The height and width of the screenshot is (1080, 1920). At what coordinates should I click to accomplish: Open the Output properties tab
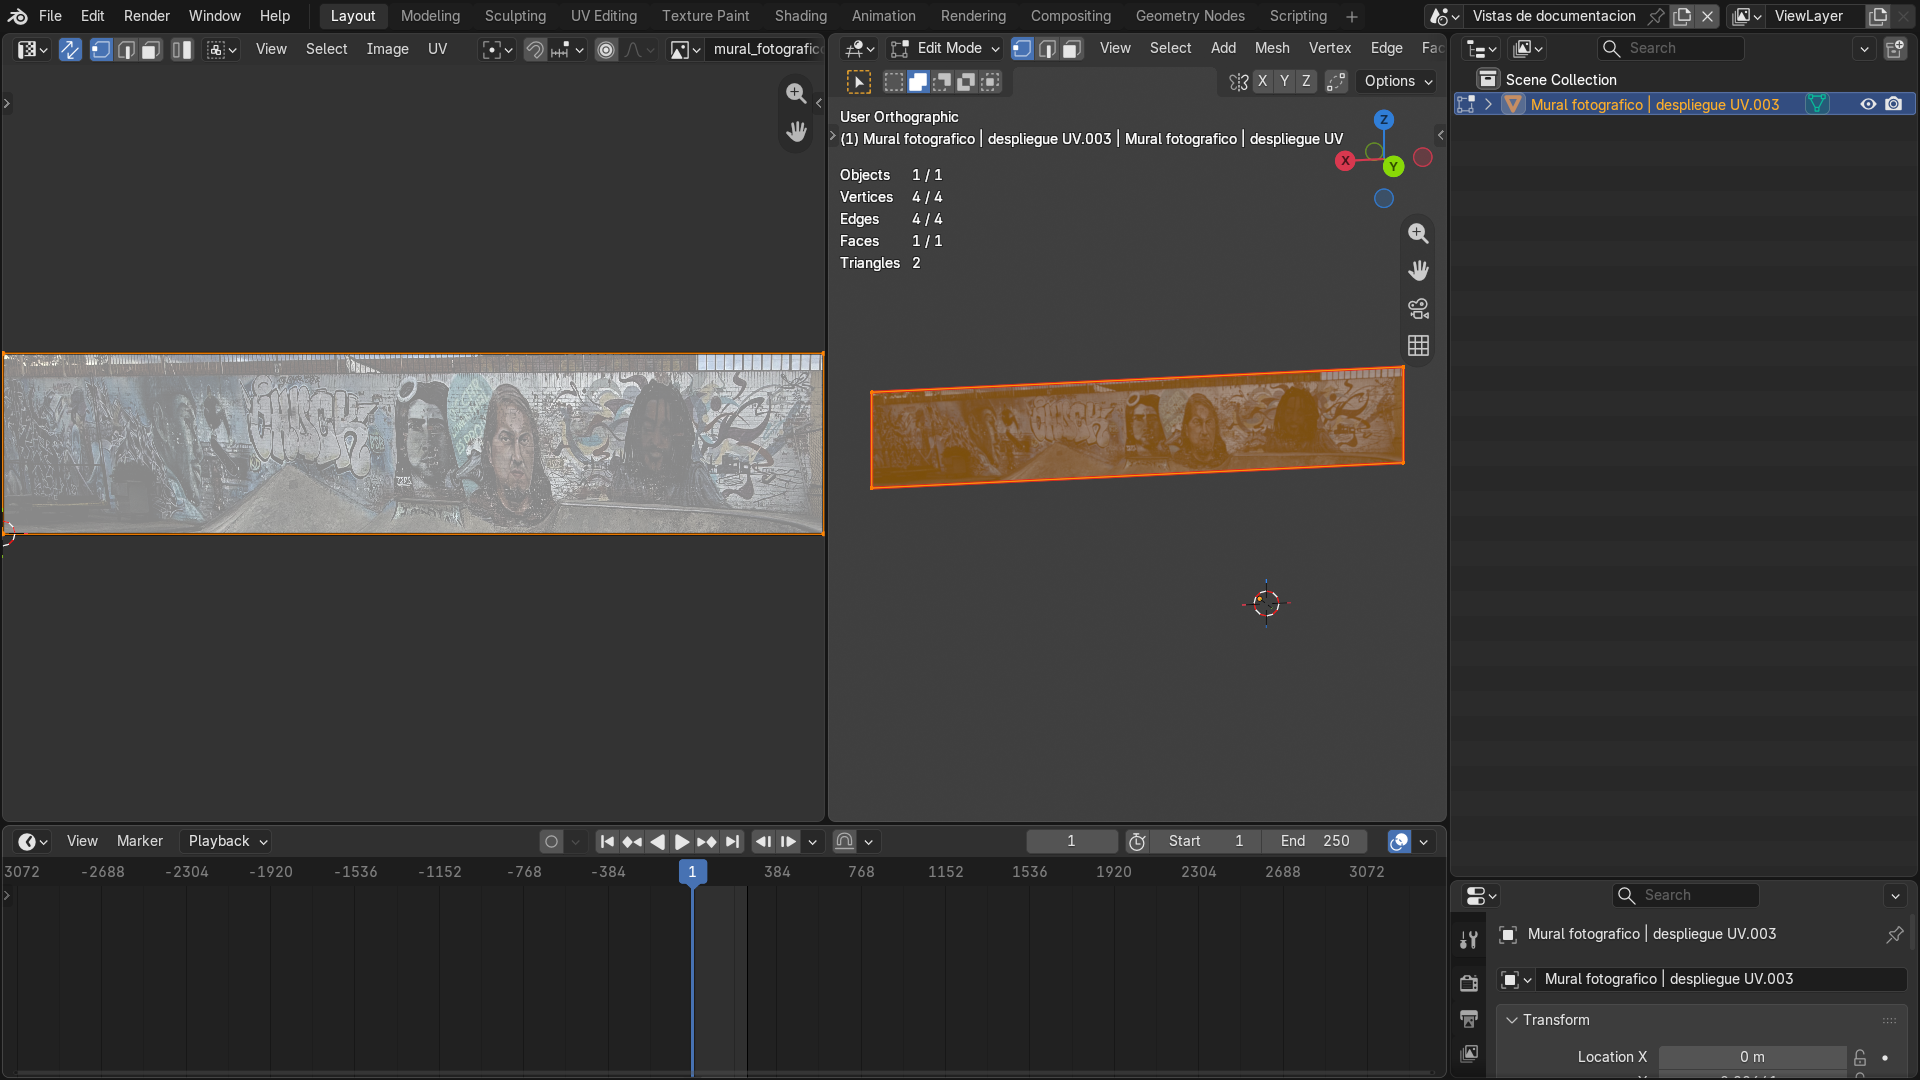click(x=1469, y=1018)
